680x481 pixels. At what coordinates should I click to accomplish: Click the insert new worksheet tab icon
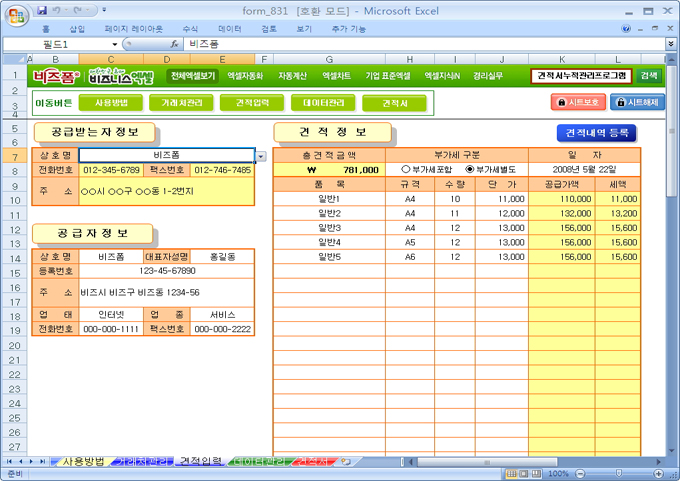coord(345,461)
